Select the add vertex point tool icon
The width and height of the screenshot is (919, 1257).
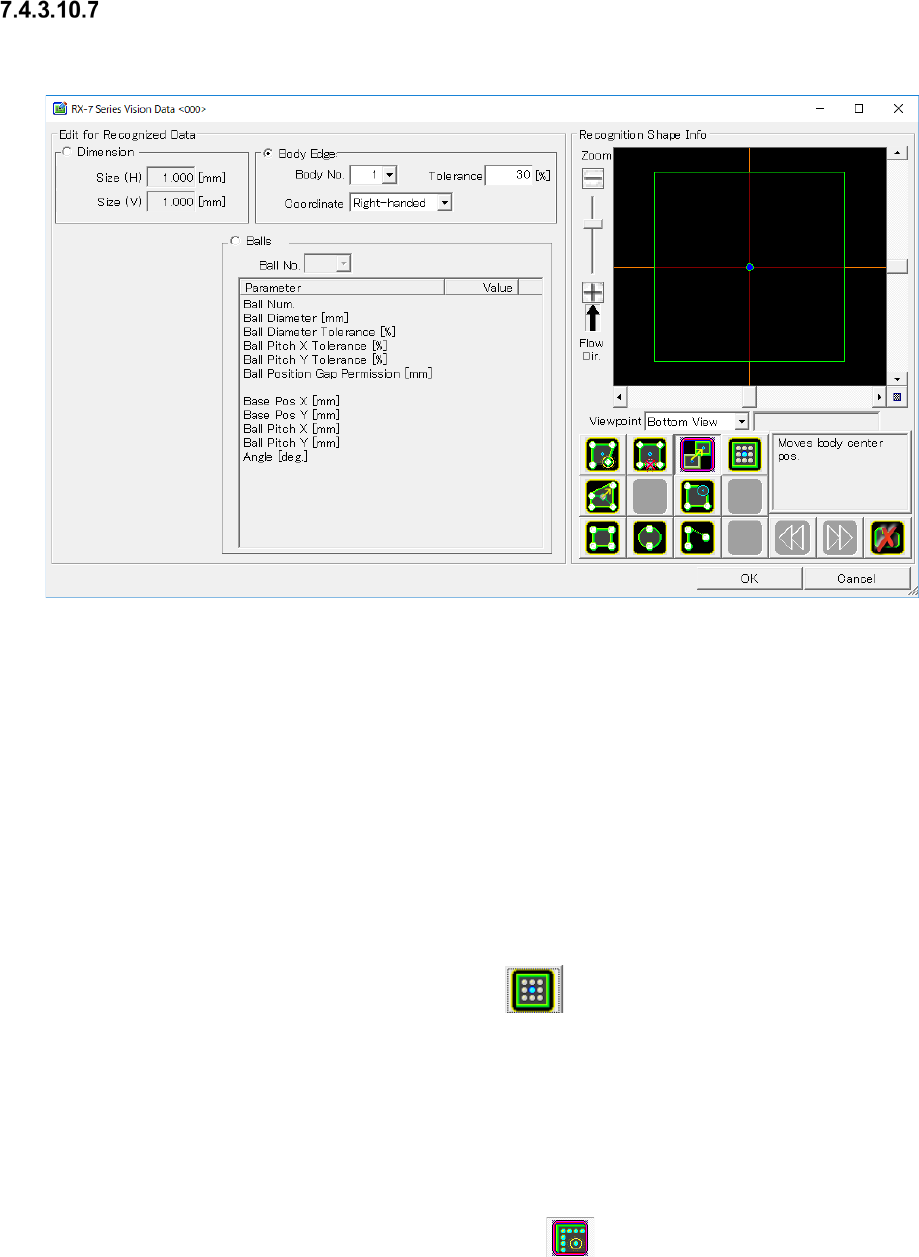tap(603, 455)
